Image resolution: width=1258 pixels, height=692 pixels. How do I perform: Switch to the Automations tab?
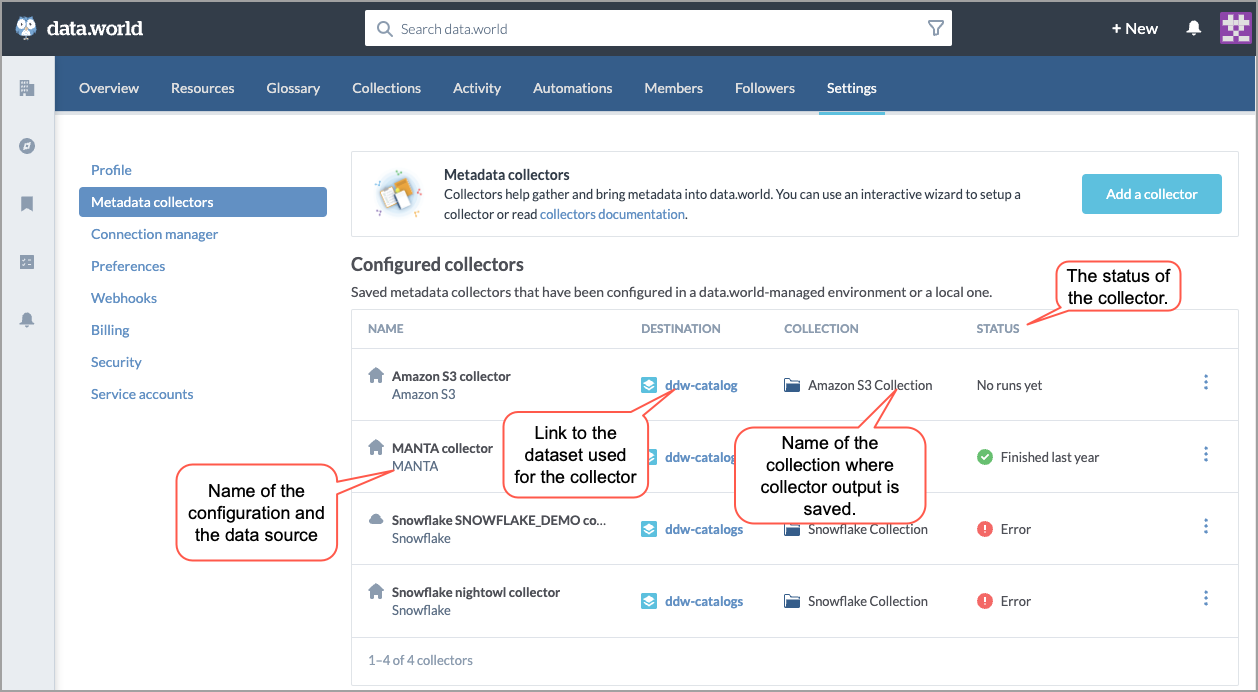(x=572, y=88)
